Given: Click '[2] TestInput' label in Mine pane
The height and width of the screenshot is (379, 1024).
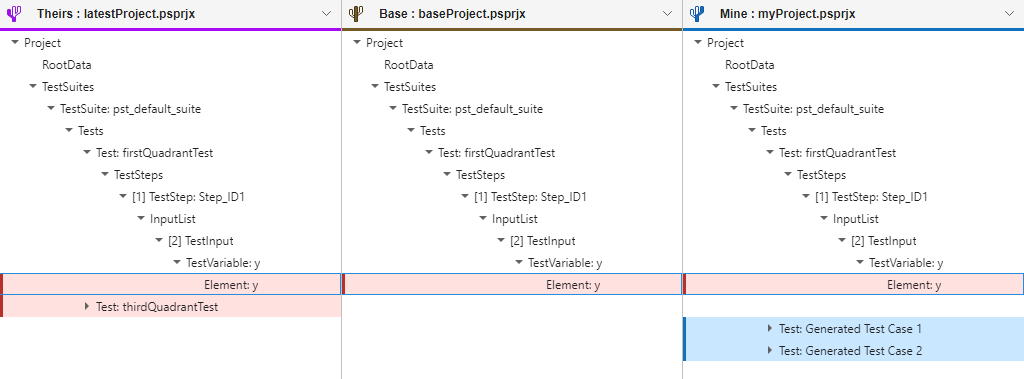Looking at the screenshot, I should 884,240.
